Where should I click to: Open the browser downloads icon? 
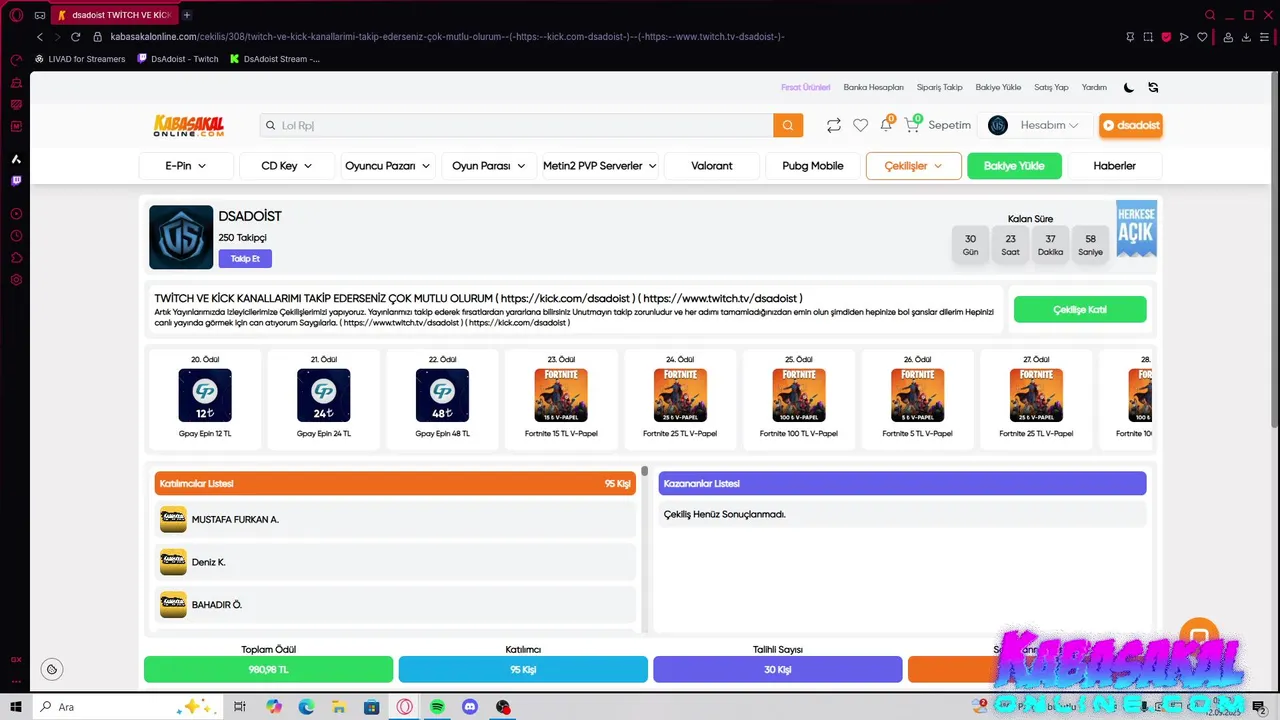(1247, 37)
